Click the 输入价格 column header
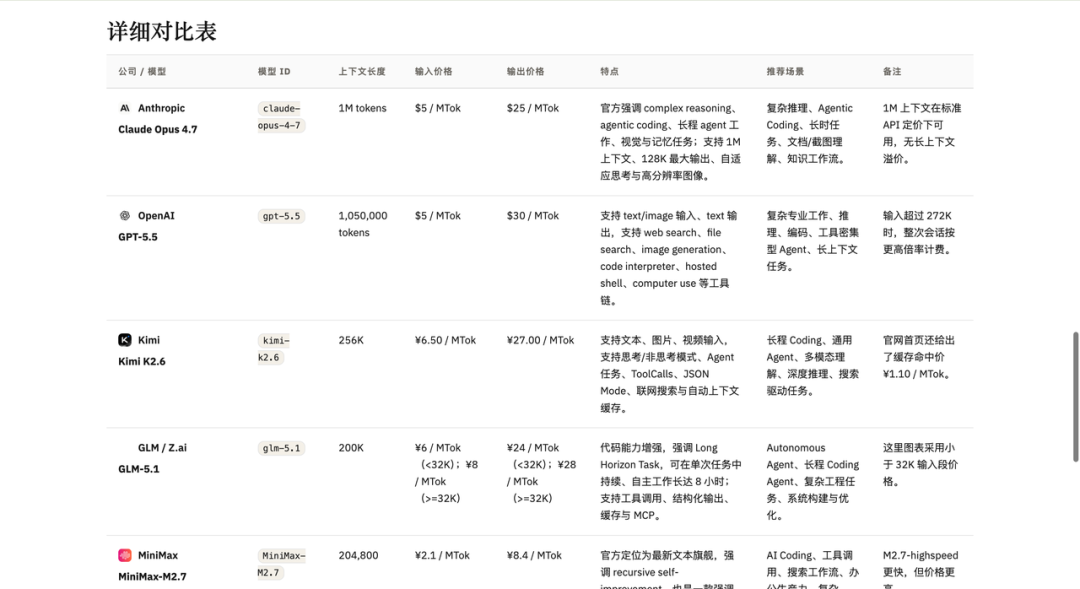 433,72
